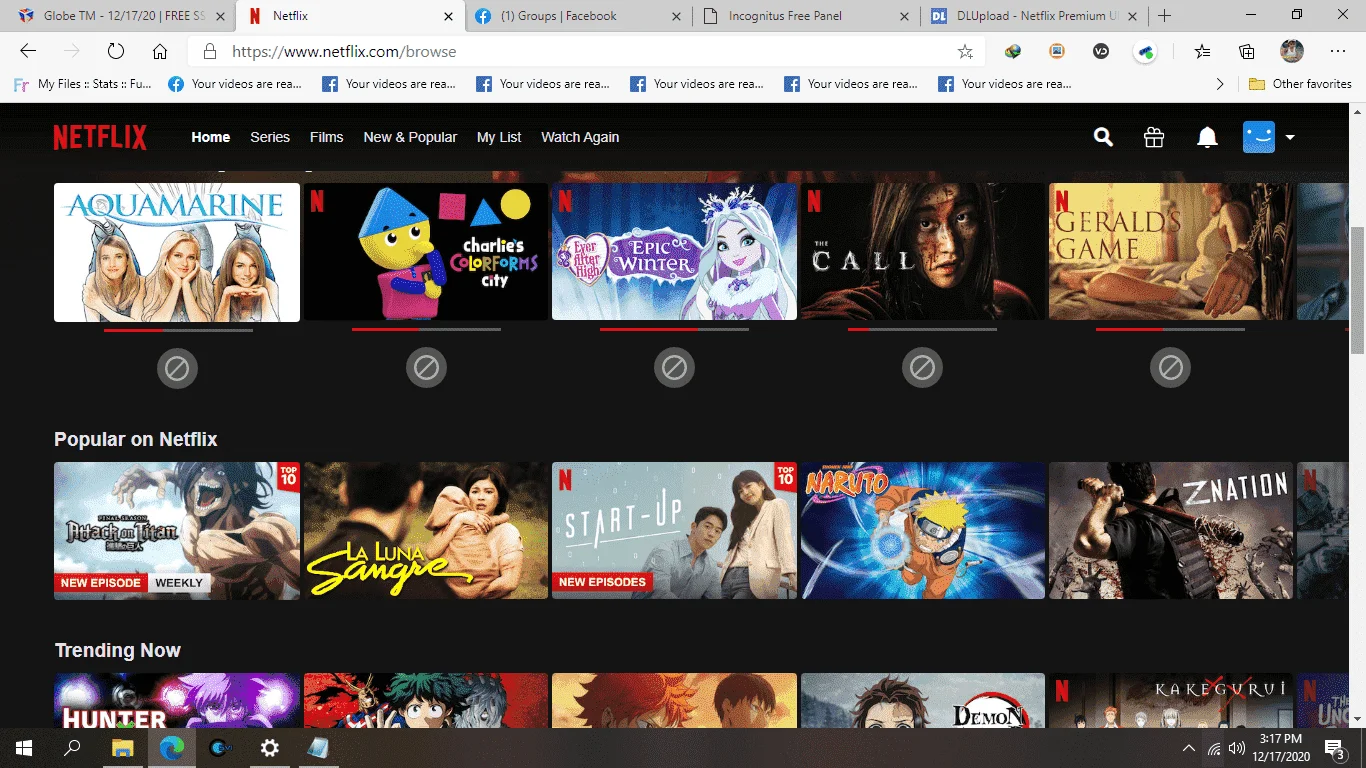Switch to the Globe TM browser tab
The height and width of the screenshot is (768, 1366).
coord(120,16)
